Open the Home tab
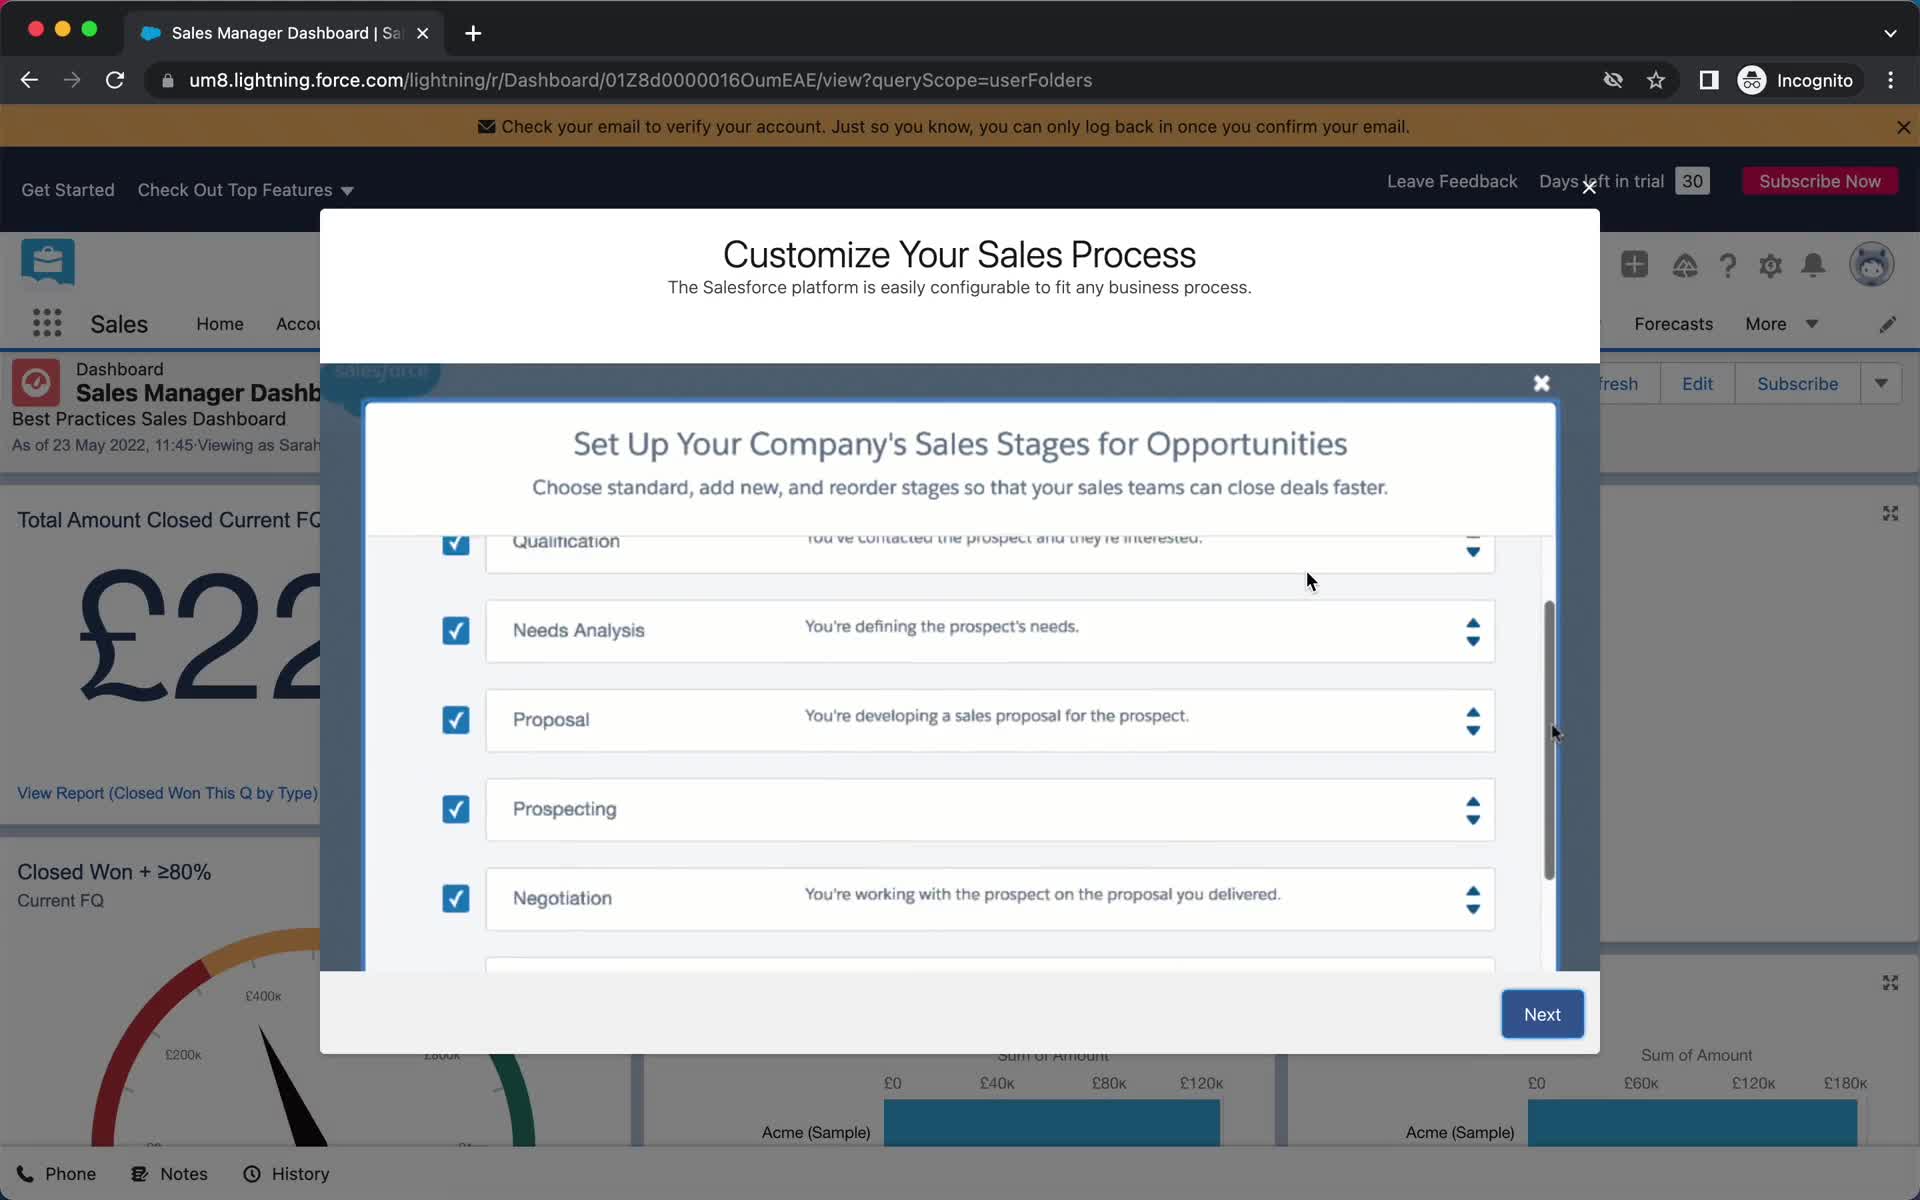The height and width of the screenshot is (1200, 1920). point(220,324)
